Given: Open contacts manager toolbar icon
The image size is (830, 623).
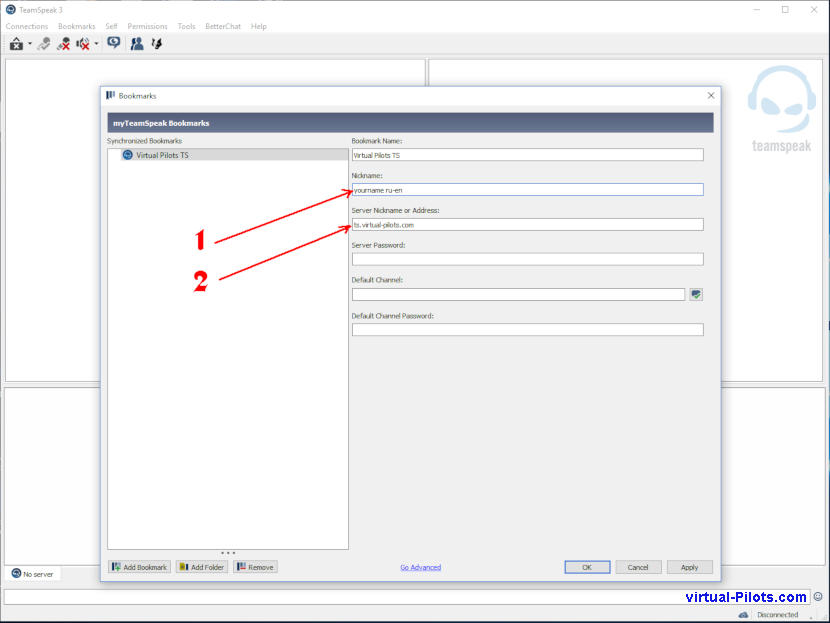Looking at the screenshot, I should [x=137, y=43].
